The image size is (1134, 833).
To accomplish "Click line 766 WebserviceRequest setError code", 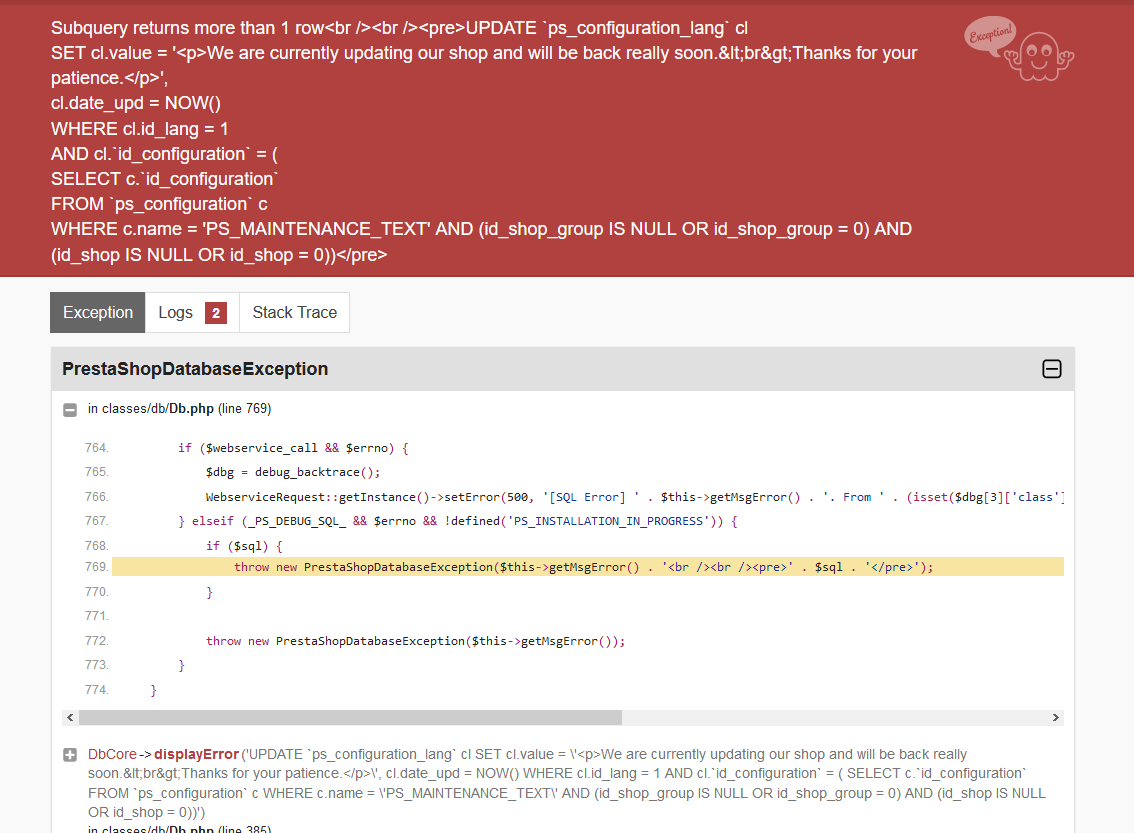I will [634, 497].
